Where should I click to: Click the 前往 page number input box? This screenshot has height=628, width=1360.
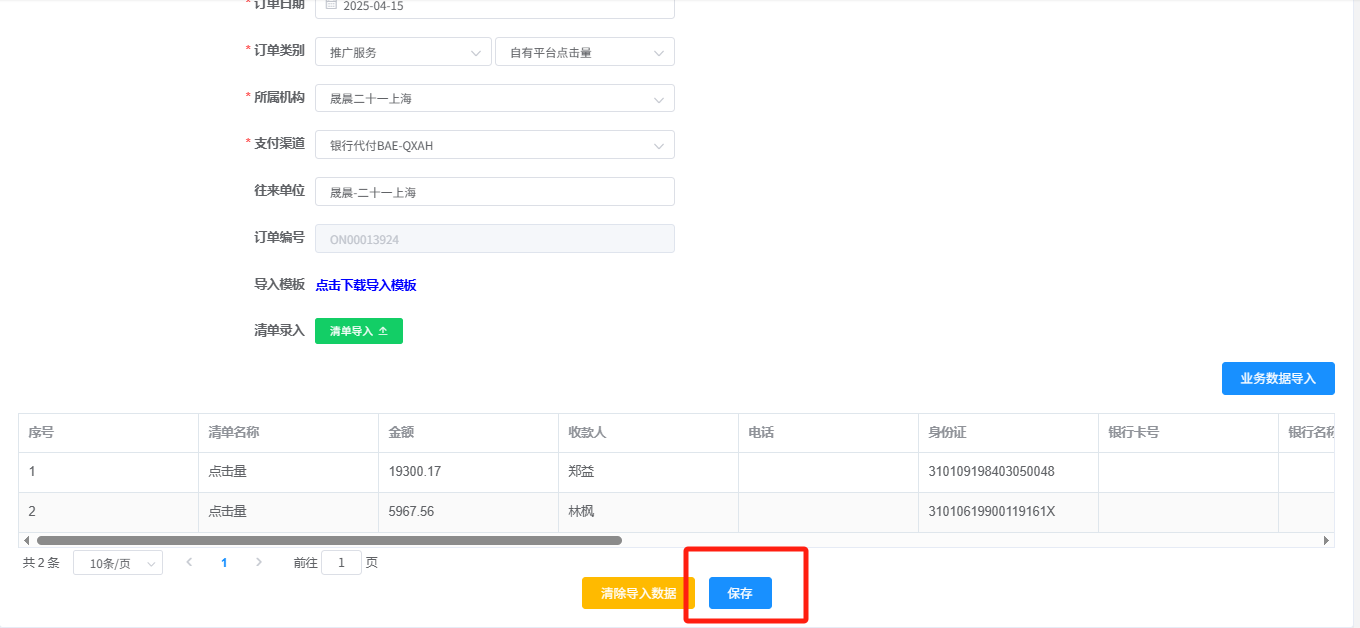click(x=341, y=563)
